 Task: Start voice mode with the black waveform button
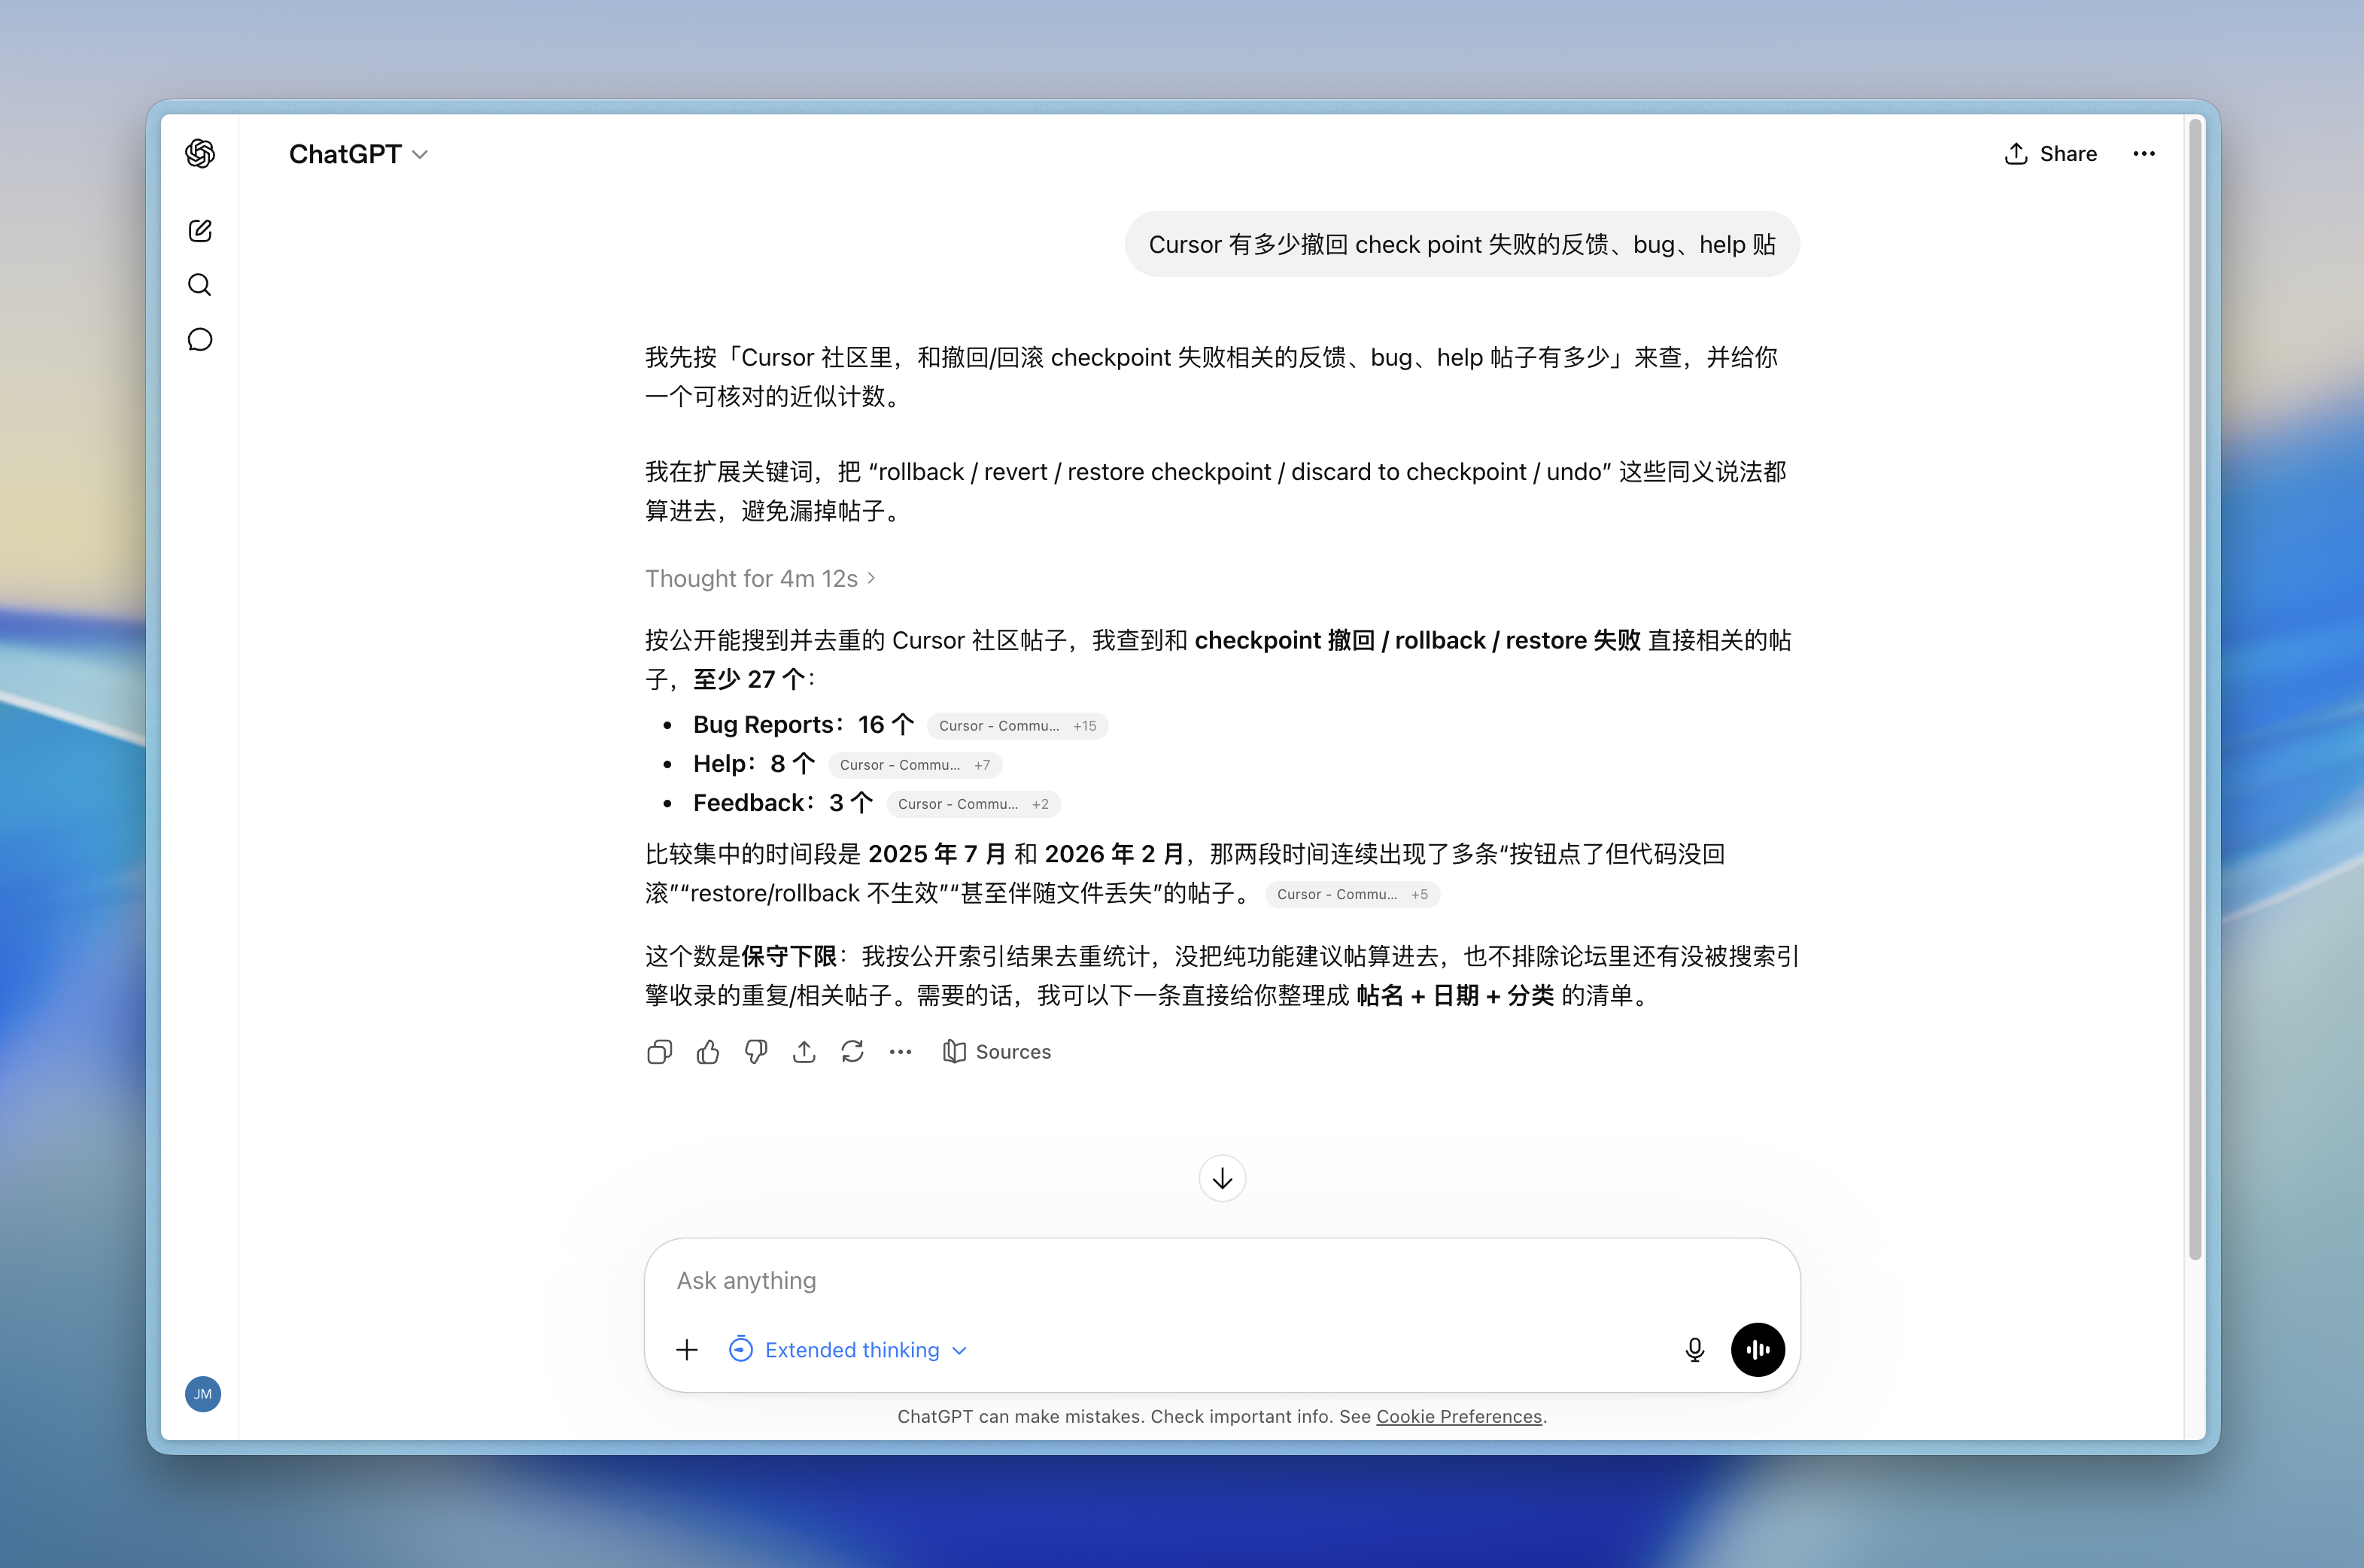pyautogui.click(x=1758, y=1350)
